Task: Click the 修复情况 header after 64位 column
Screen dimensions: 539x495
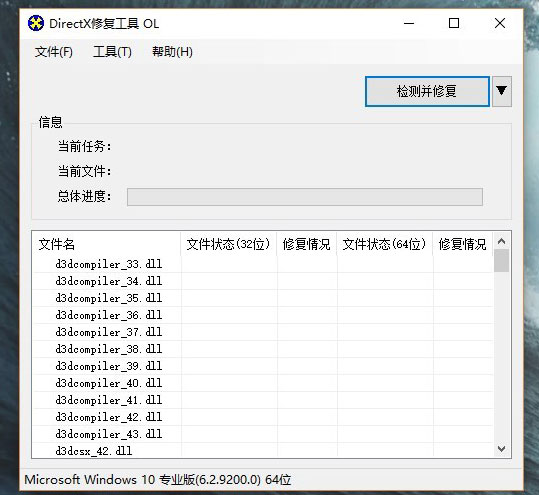Action: click(463, 244)
